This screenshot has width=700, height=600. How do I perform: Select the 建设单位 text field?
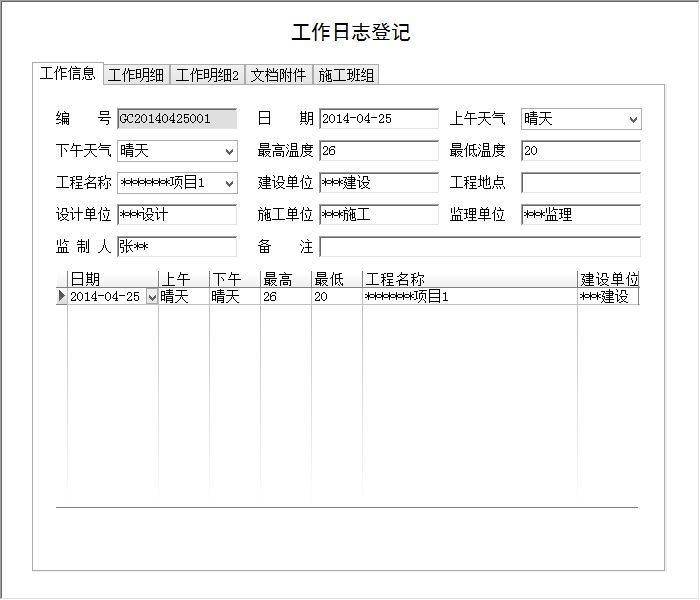378,183
